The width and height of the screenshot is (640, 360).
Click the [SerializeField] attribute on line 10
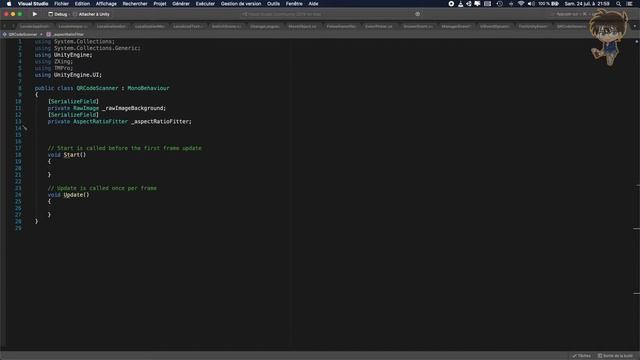click(73, 102)
